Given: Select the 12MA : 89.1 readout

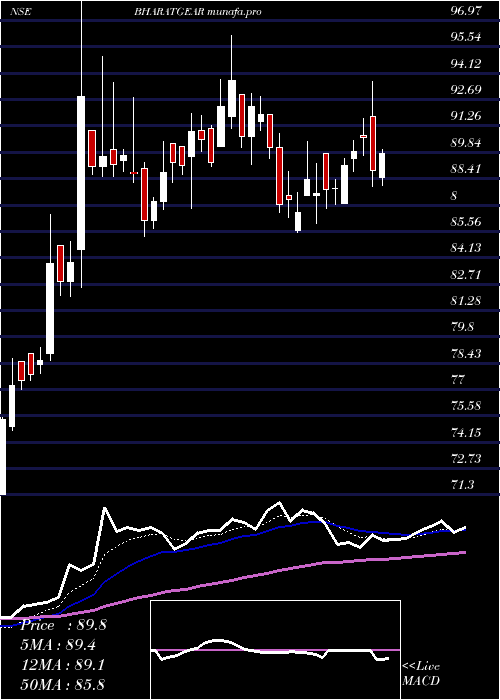Looking at the screenshot, I should (x=62, y=665).
